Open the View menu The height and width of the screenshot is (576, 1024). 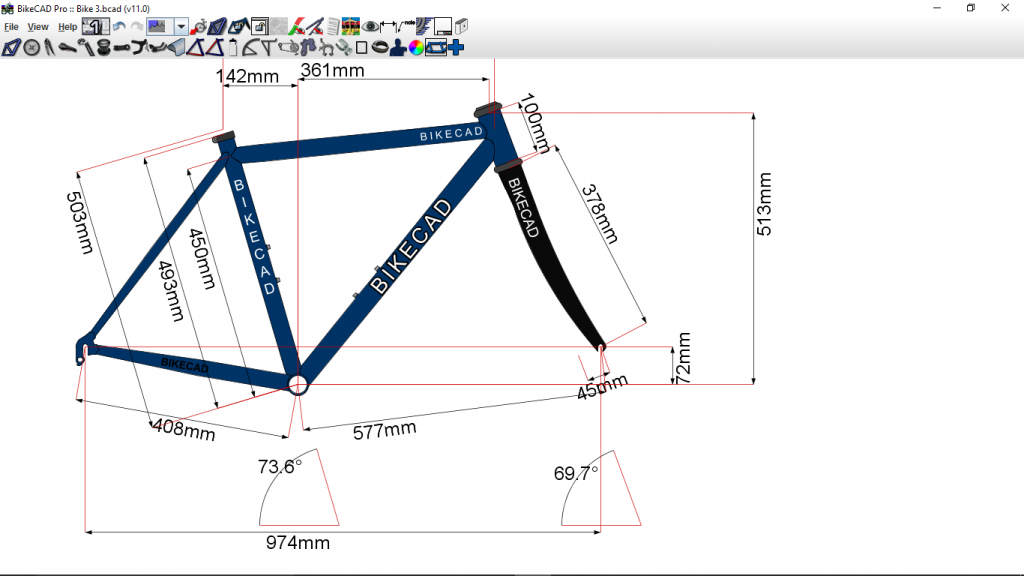[x=38, y=27]
